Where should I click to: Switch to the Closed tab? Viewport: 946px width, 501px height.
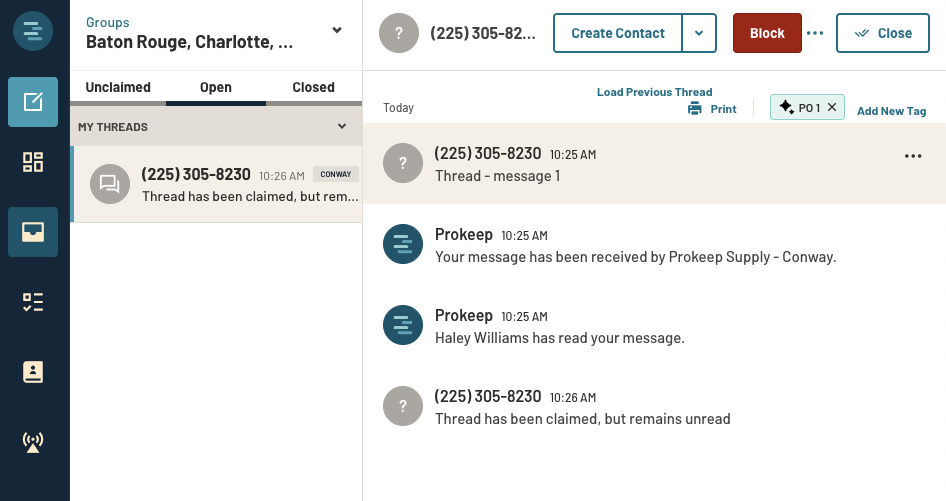313,87
